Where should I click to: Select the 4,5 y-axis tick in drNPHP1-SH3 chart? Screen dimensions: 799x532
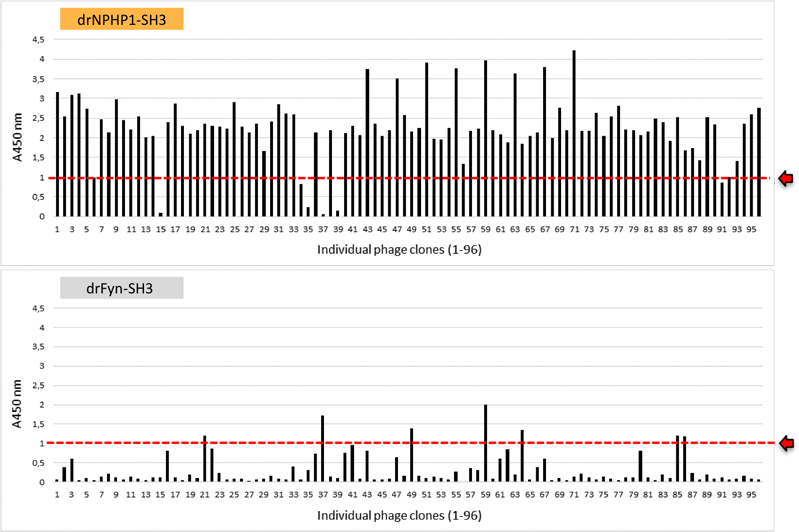coord(39,39)
